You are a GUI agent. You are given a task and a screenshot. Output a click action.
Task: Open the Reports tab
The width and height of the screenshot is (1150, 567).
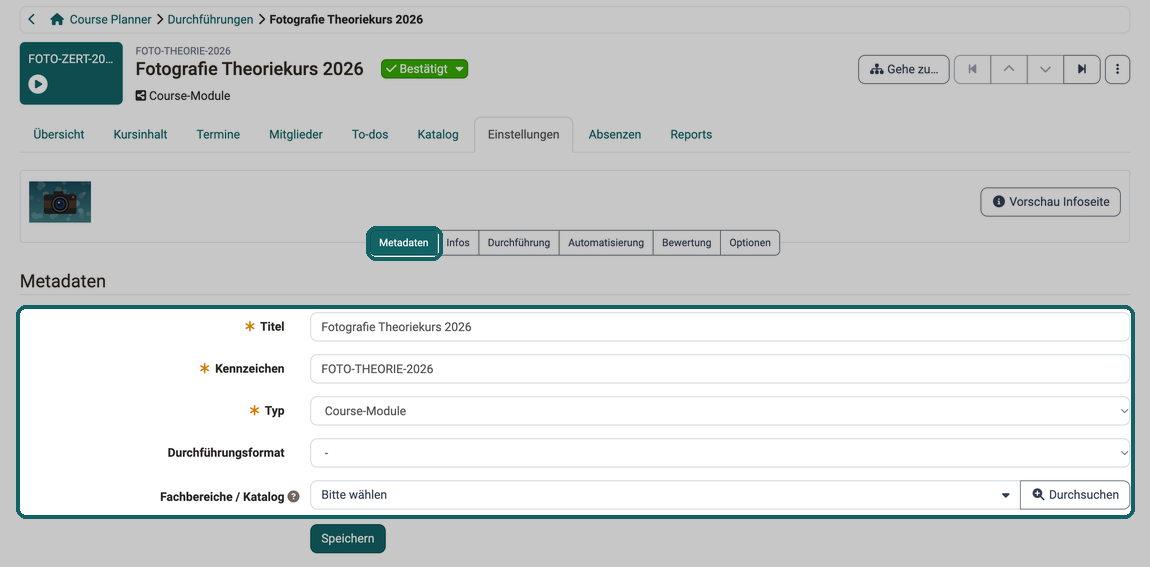point(691,135)
